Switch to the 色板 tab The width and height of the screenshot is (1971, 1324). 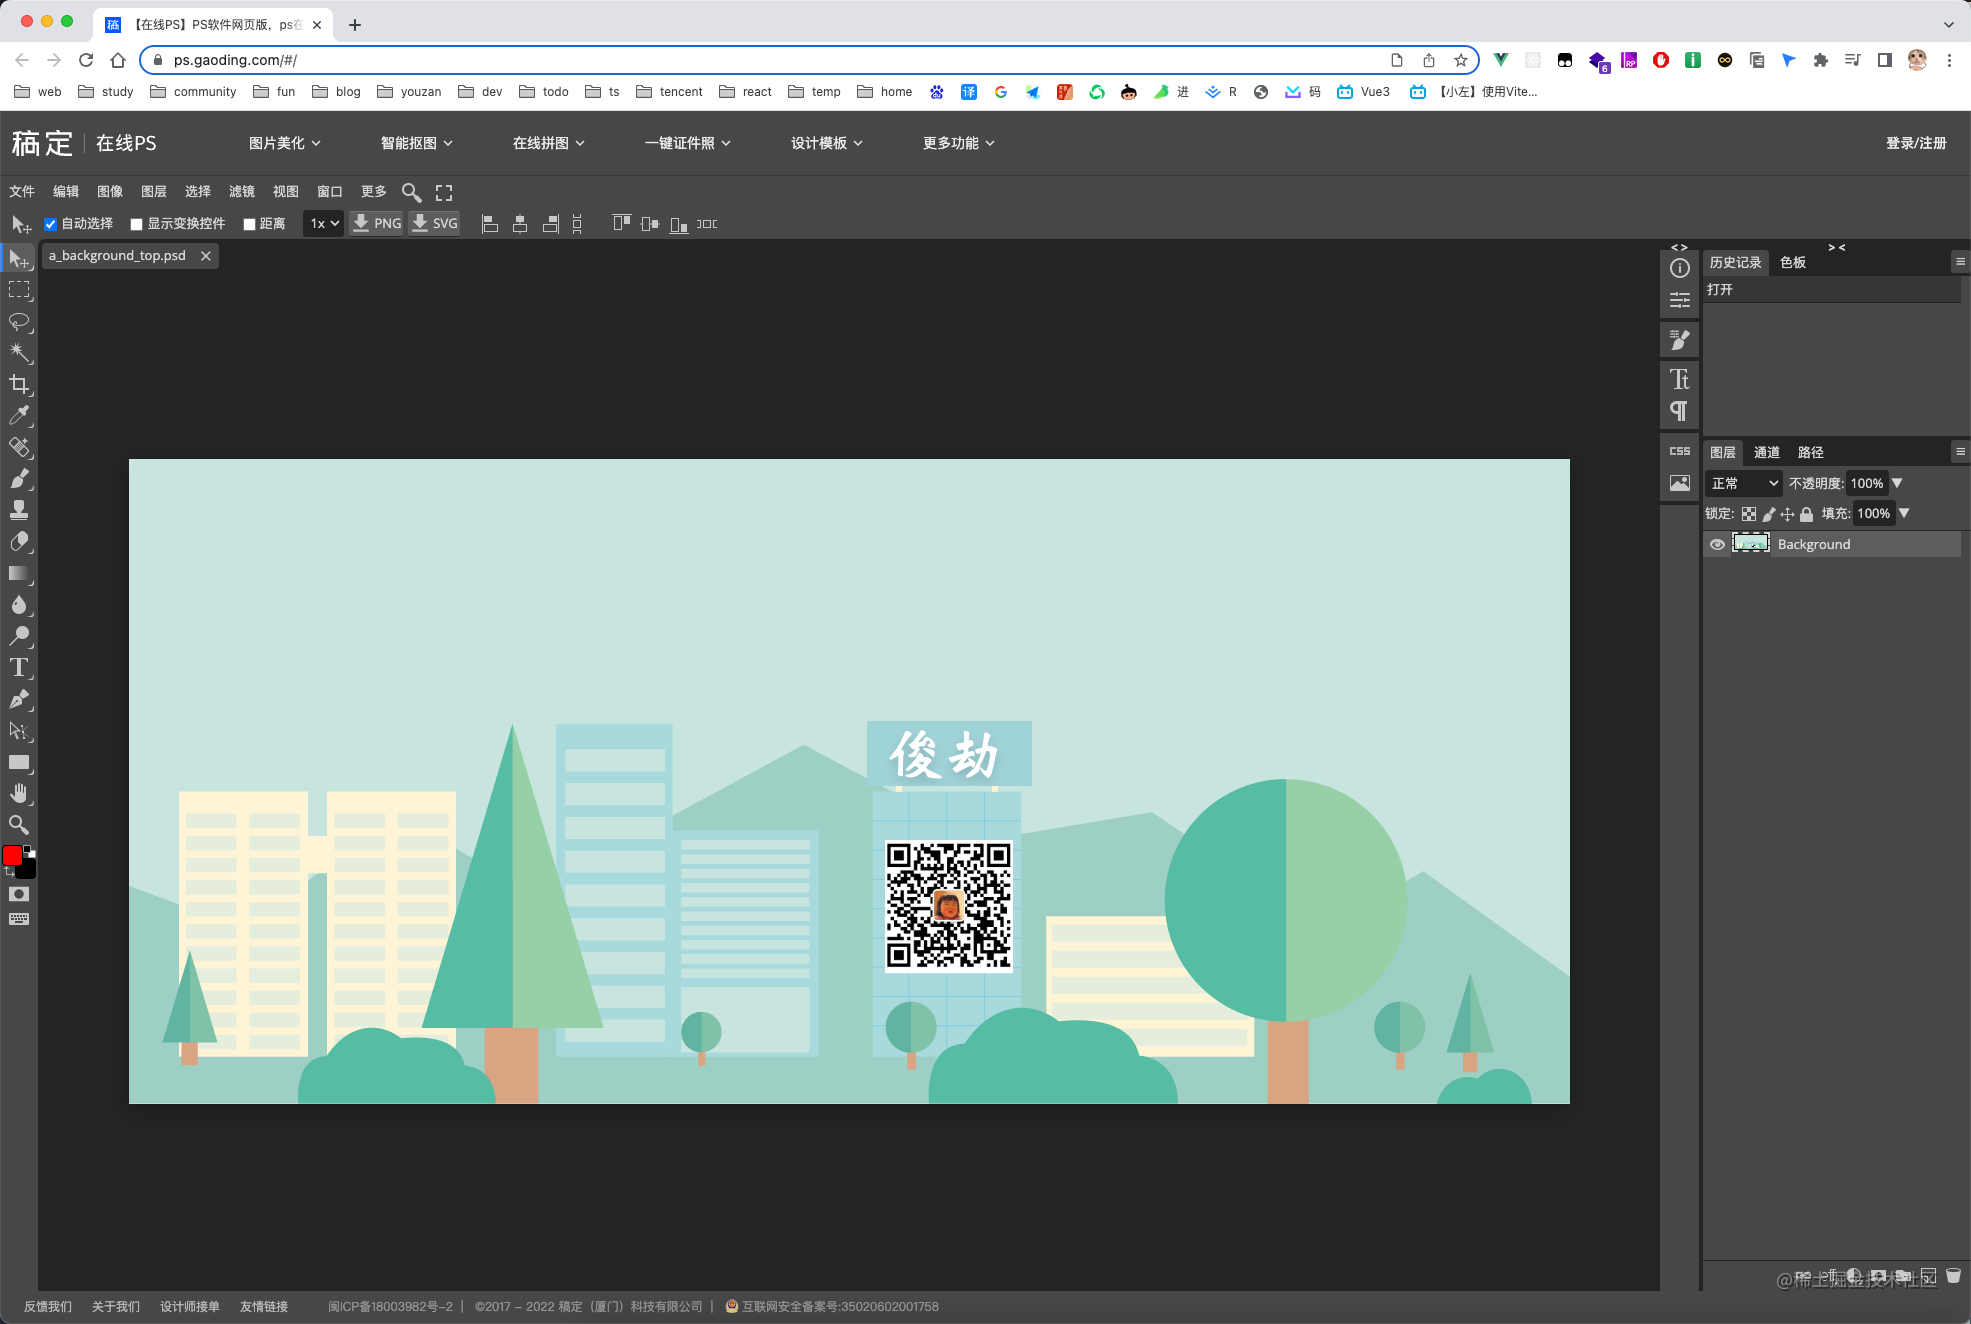click(x=1793, y=263)
